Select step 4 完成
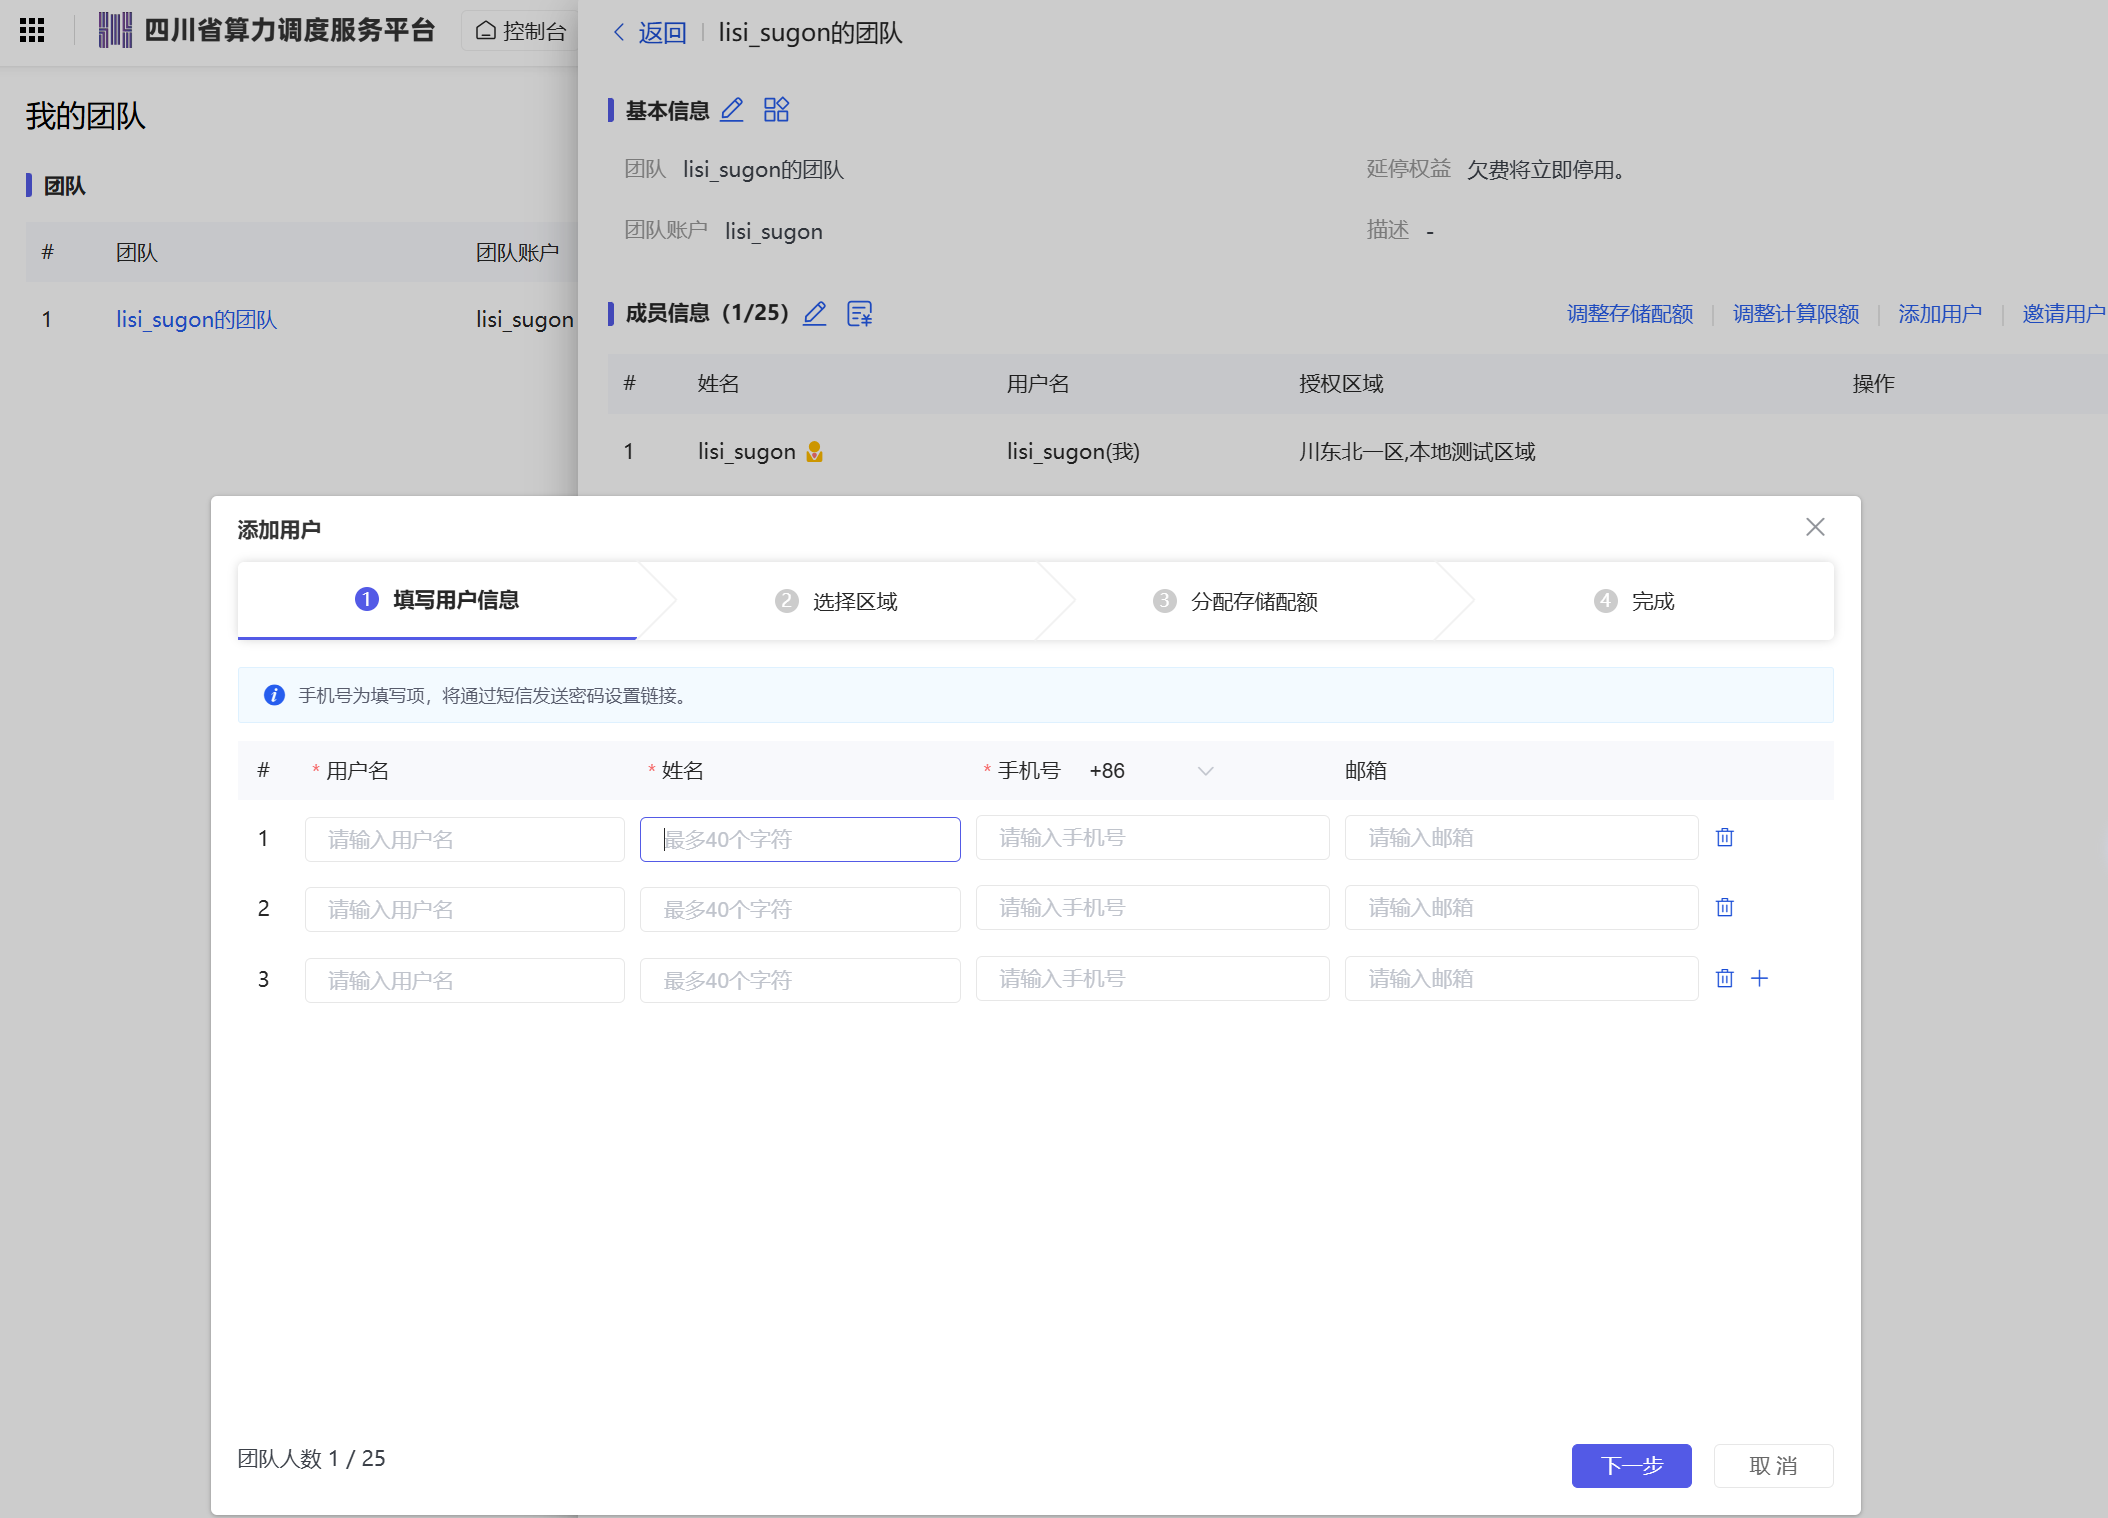Screen dimensions: 2108x1518 (1634, 601)
